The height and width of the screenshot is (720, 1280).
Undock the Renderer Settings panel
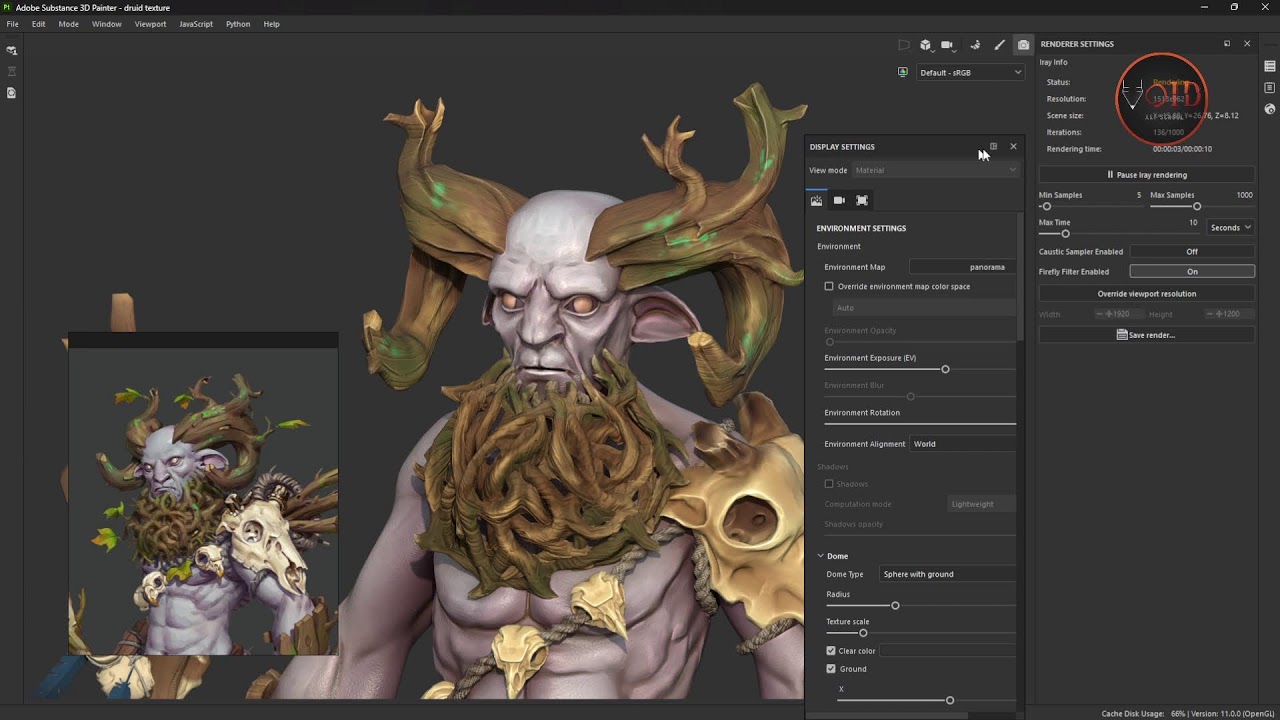pos(1227,44)
